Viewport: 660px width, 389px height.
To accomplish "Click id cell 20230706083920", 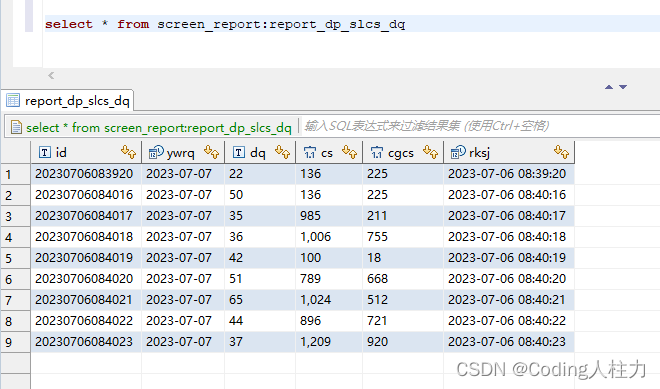I will coord(86,173).
